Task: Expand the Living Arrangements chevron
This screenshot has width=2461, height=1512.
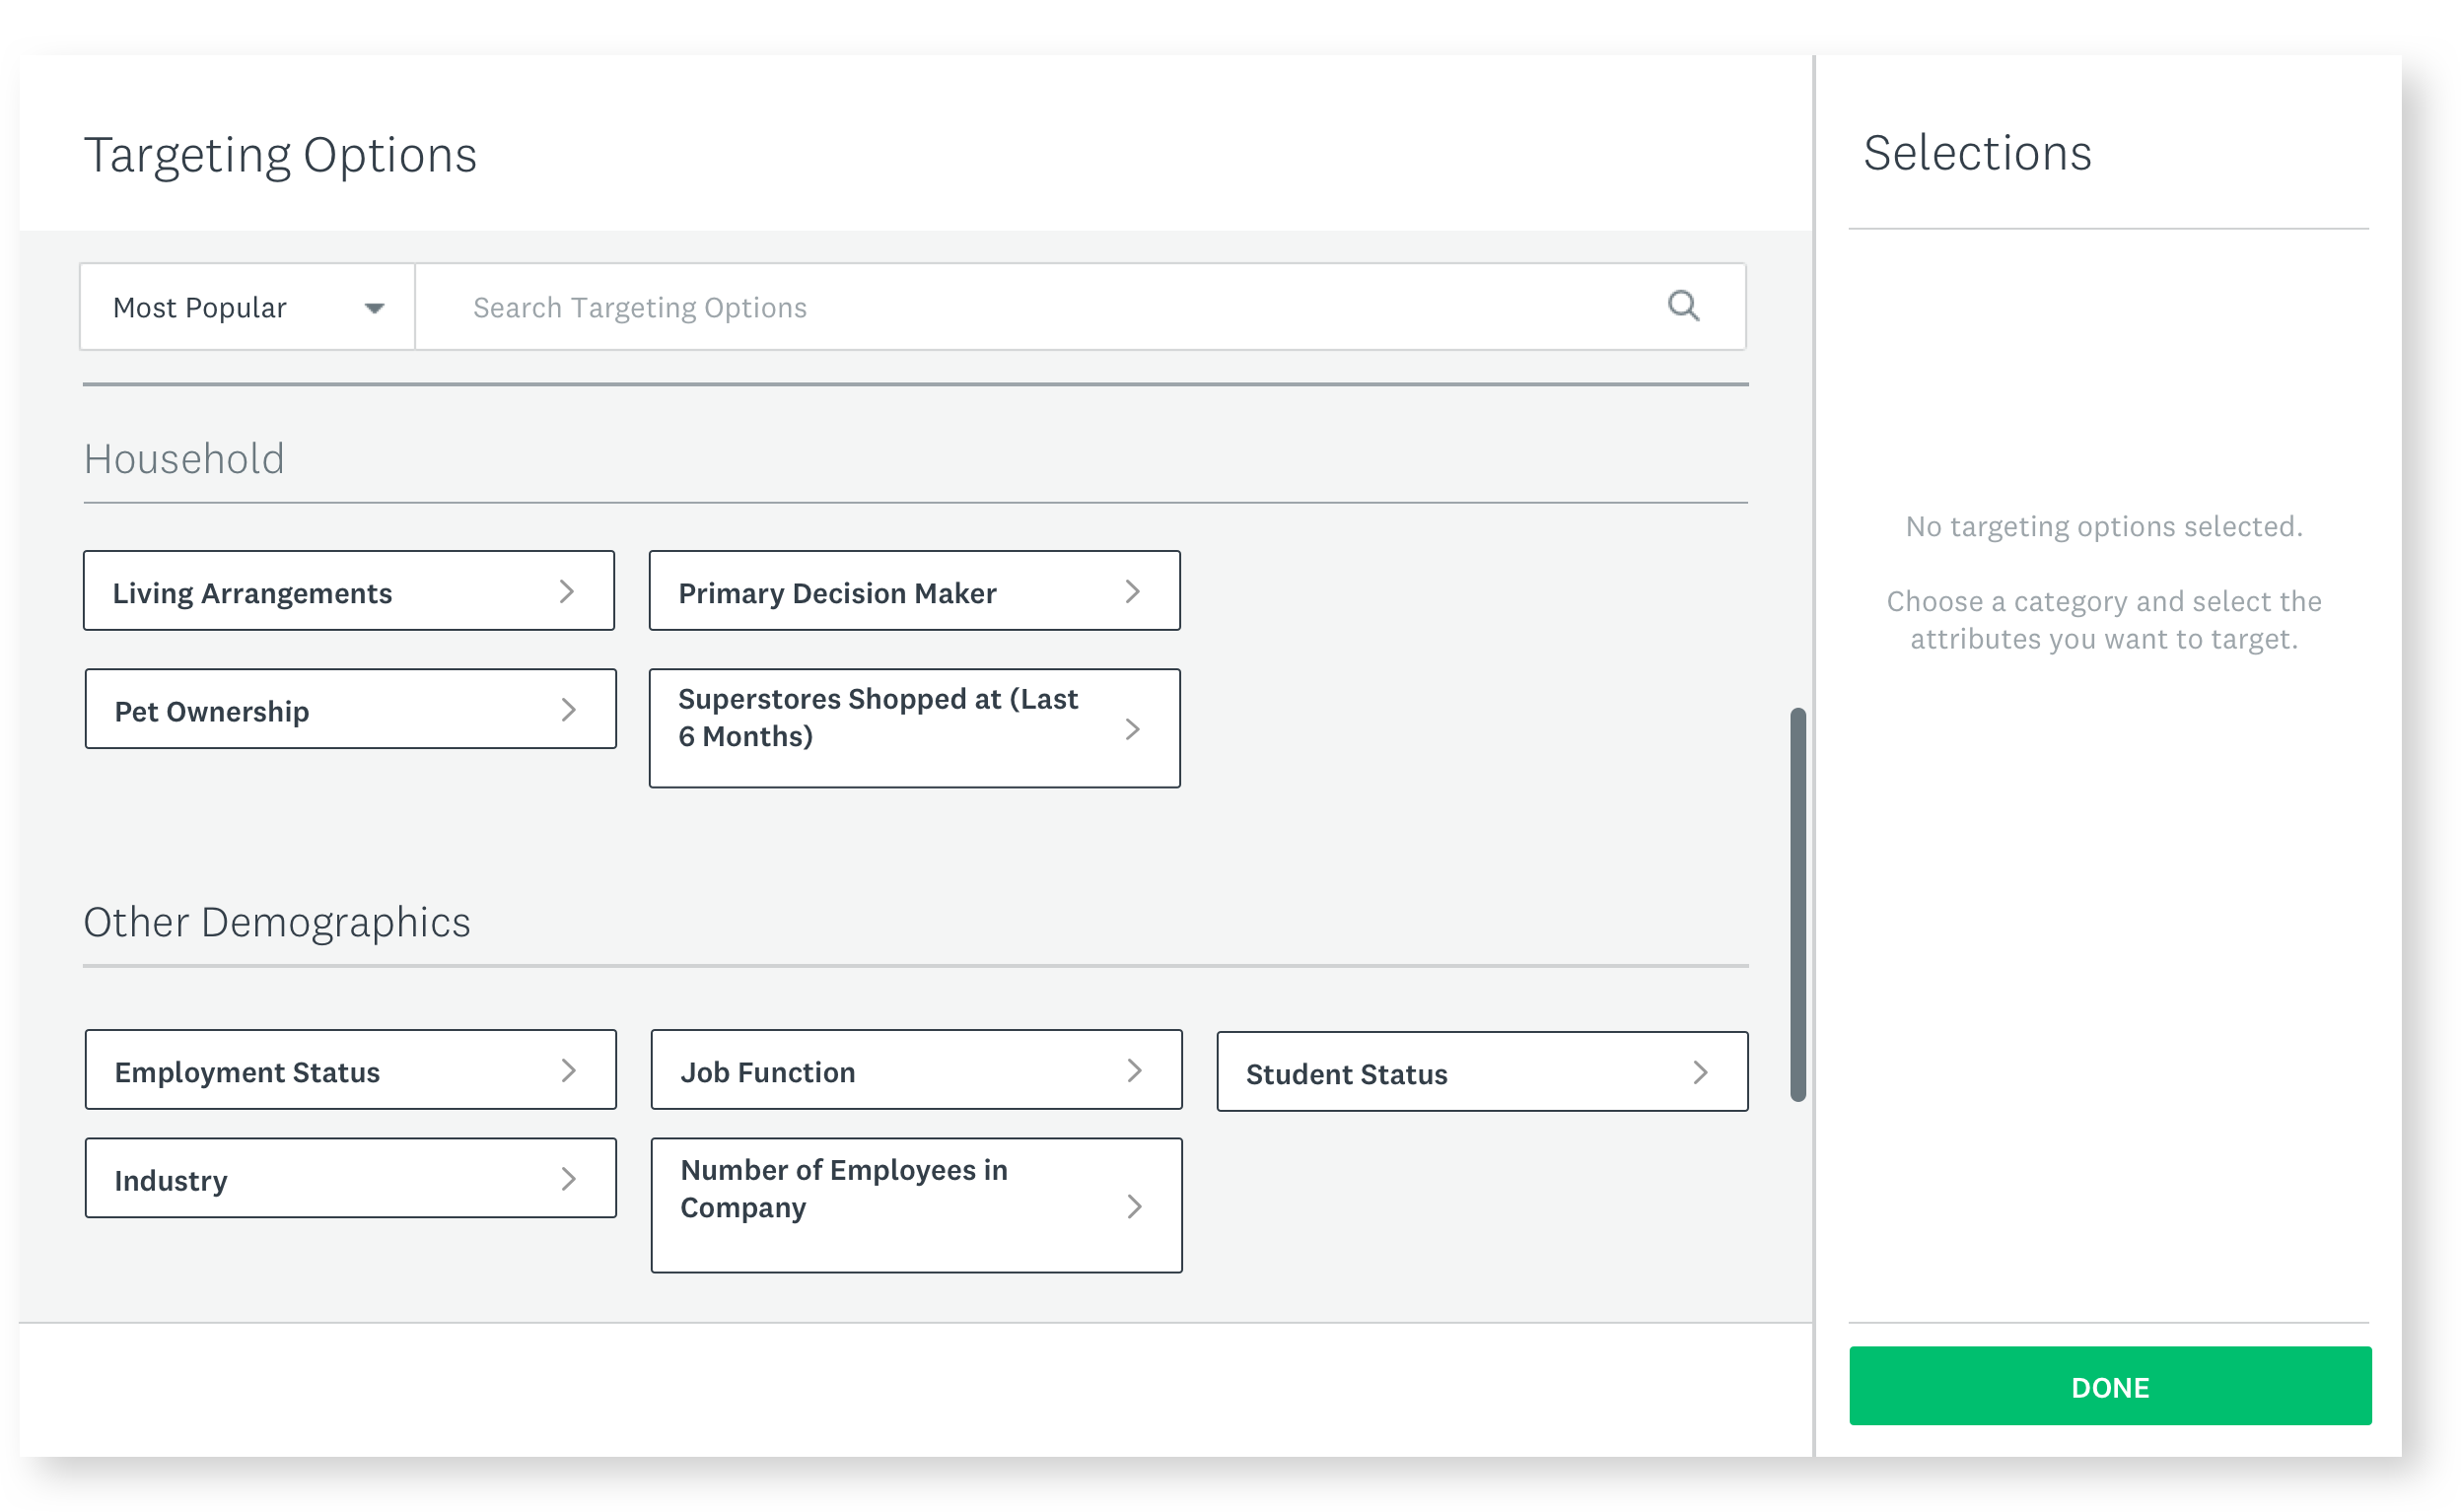Action: coord(567,591)
